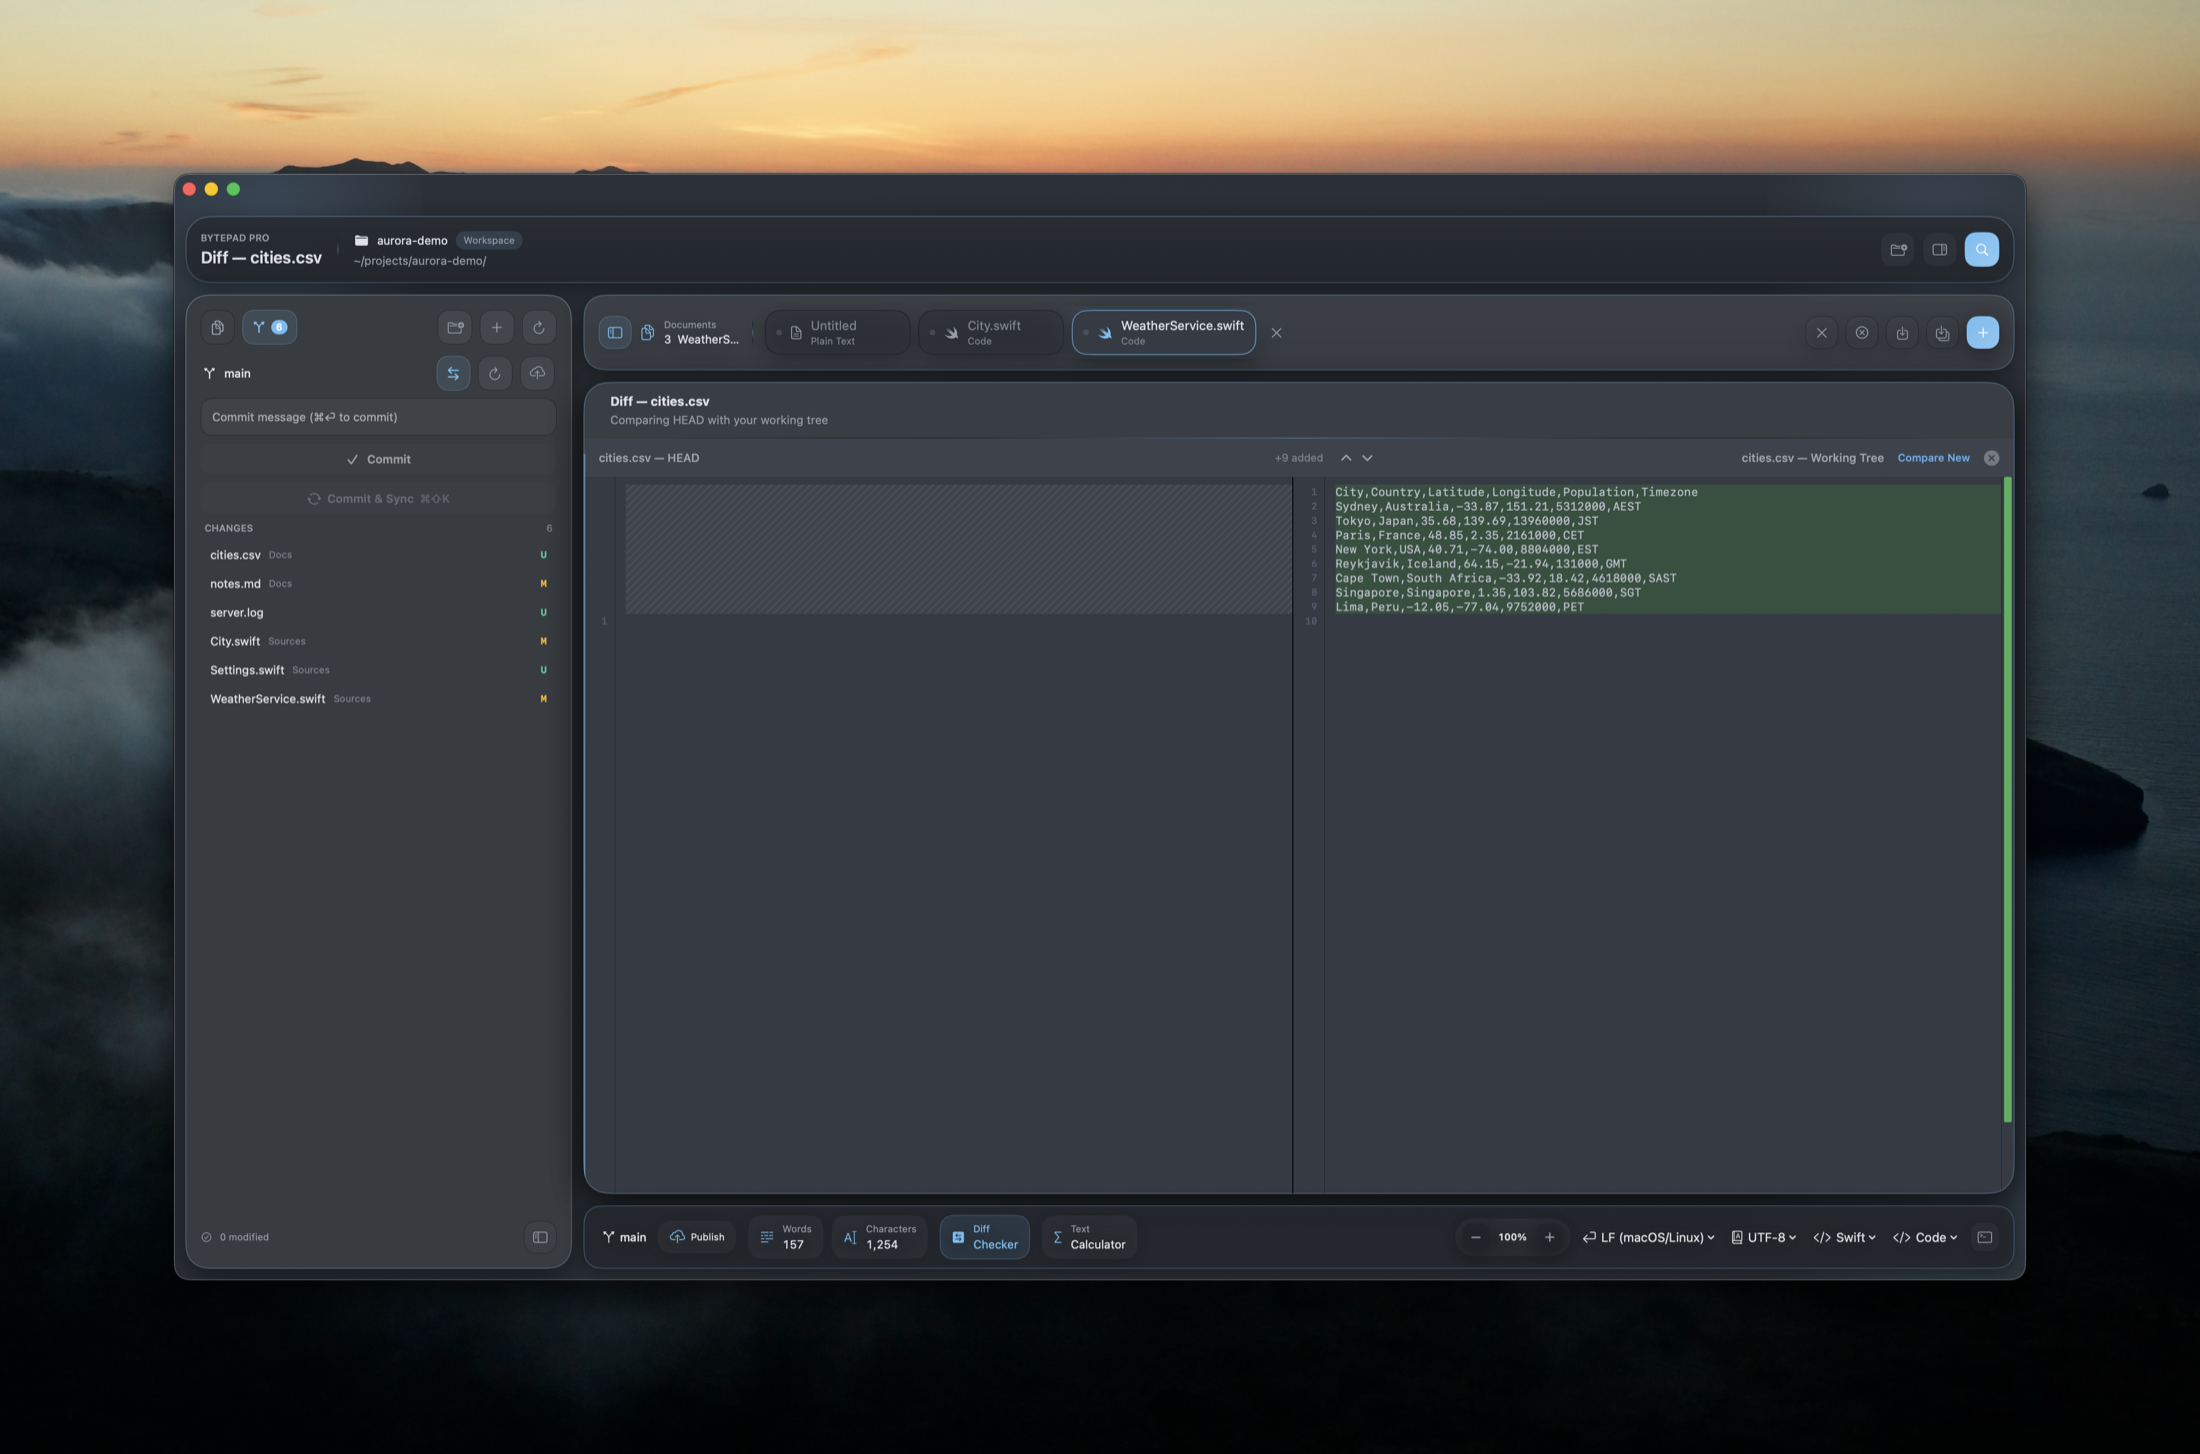This screenshot has width=2200, height=1454.
Task: Toggle the Diff Checker tool
Action: point(984,1238)
